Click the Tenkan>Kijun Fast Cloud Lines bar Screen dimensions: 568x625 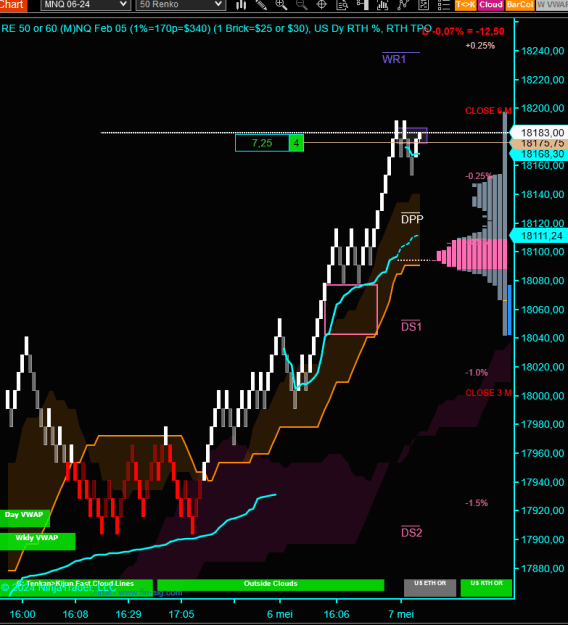pyautogui.click(x=76, y=587)
